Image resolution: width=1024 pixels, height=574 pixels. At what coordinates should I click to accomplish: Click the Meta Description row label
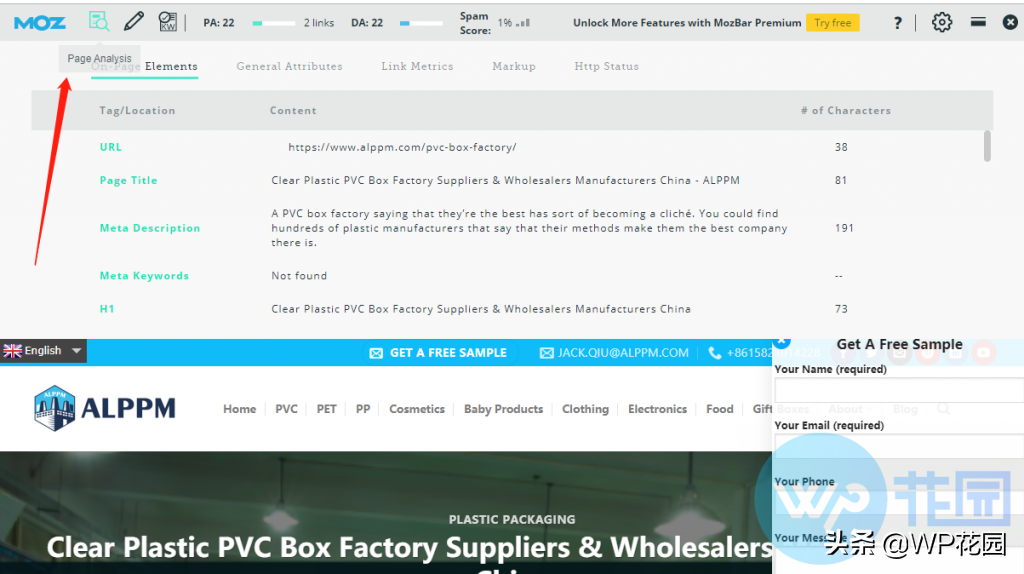[150, 228]
